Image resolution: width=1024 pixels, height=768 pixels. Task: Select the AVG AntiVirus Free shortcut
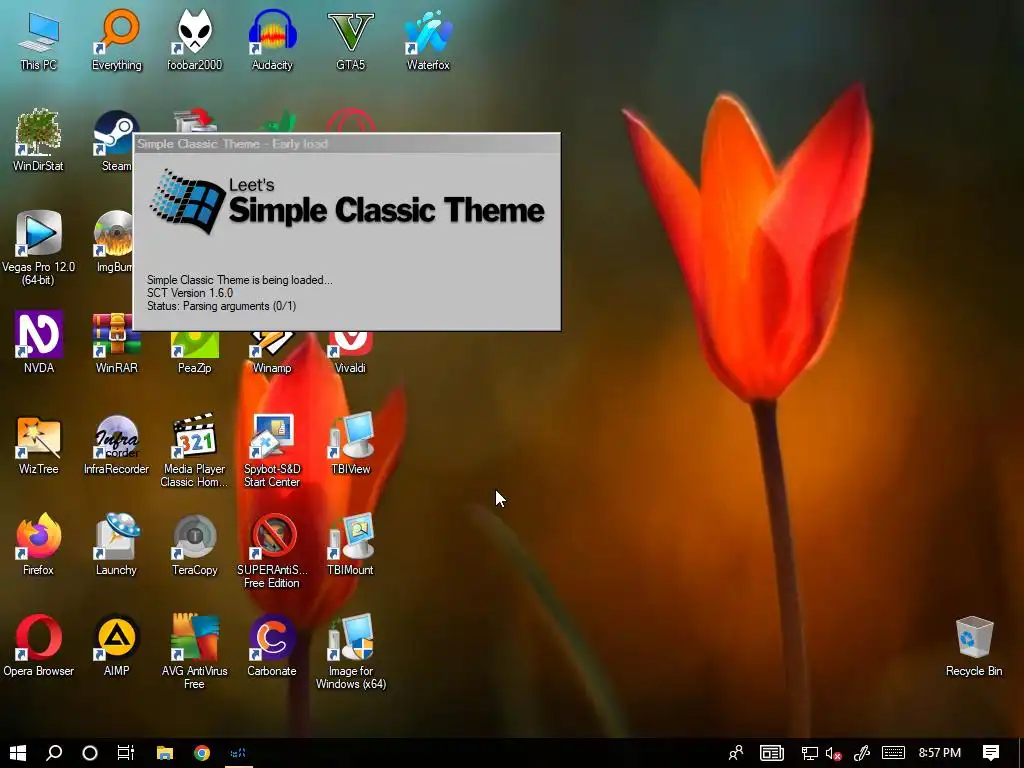coord(195,652)
